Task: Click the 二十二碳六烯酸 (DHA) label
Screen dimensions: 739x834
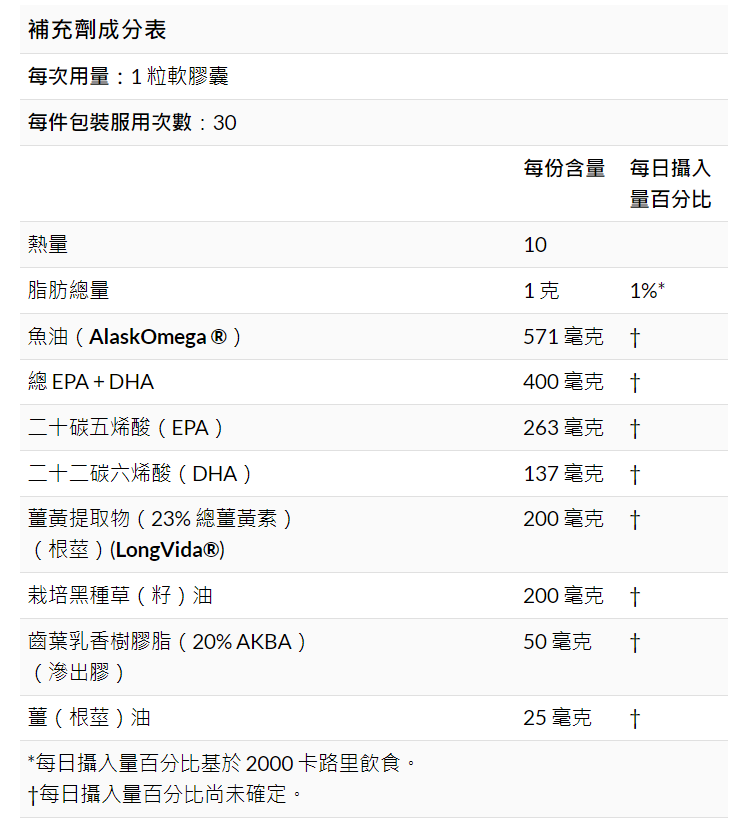Action: (140, 474)
